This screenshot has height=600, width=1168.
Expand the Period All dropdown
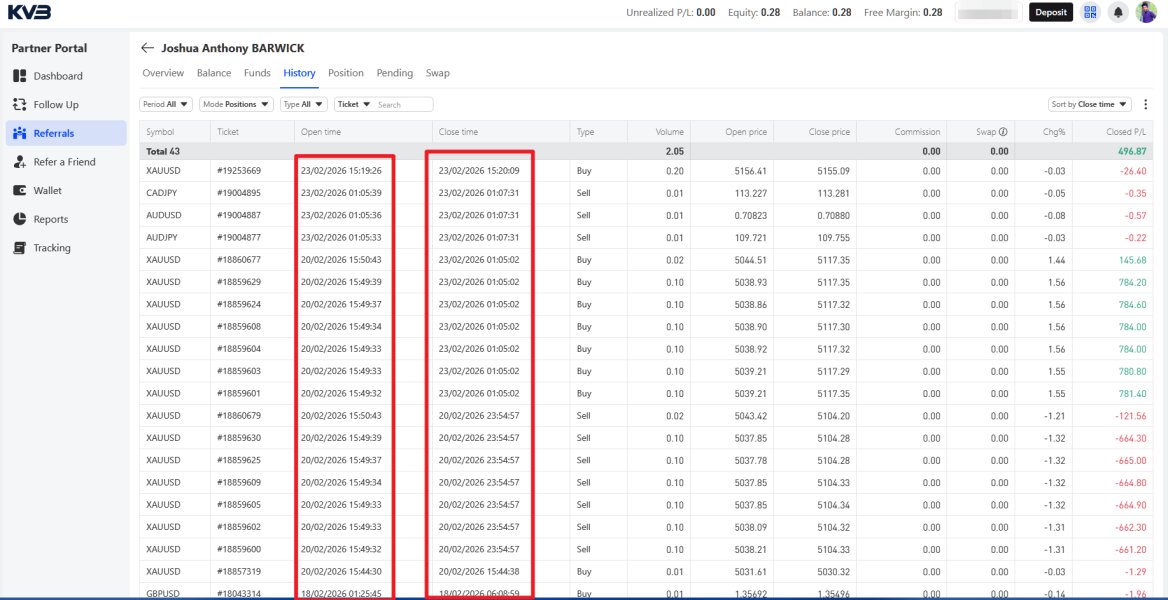(x=166, y=104)
